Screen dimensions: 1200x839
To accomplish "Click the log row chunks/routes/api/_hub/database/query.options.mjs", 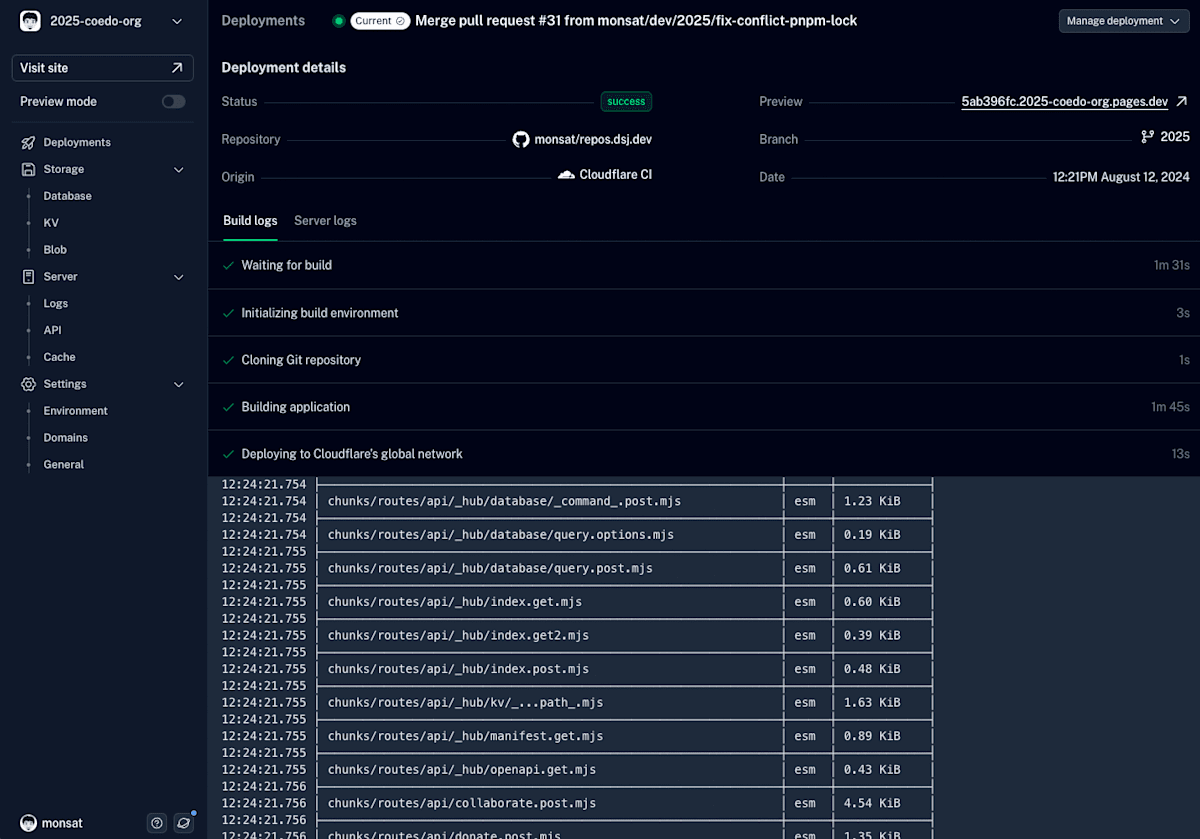I will point(501,535).
